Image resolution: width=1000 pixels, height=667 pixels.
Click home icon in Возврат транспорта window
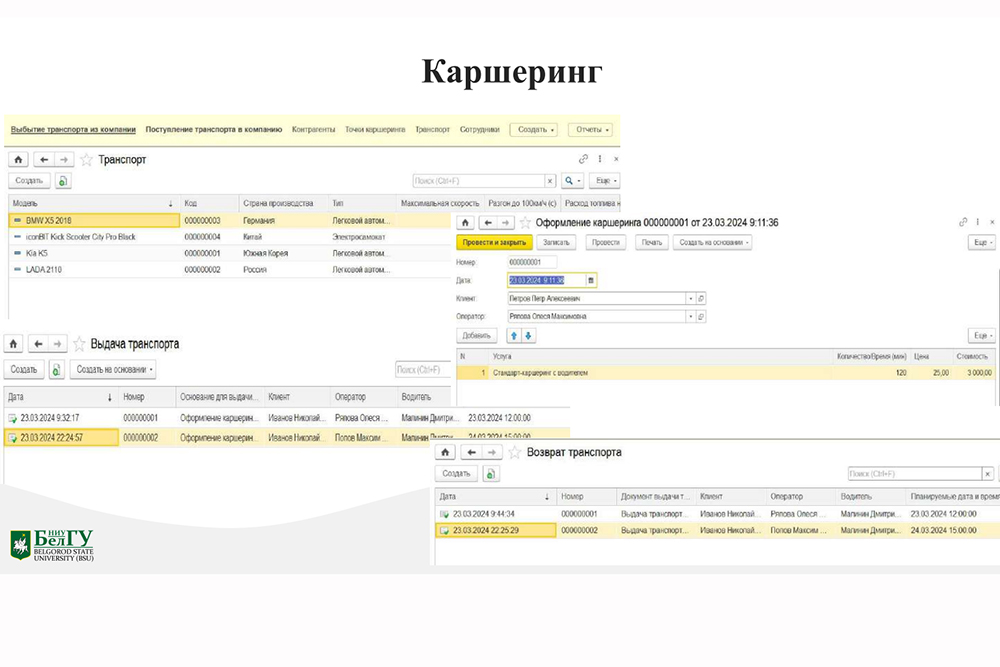[x=447, y=452]
